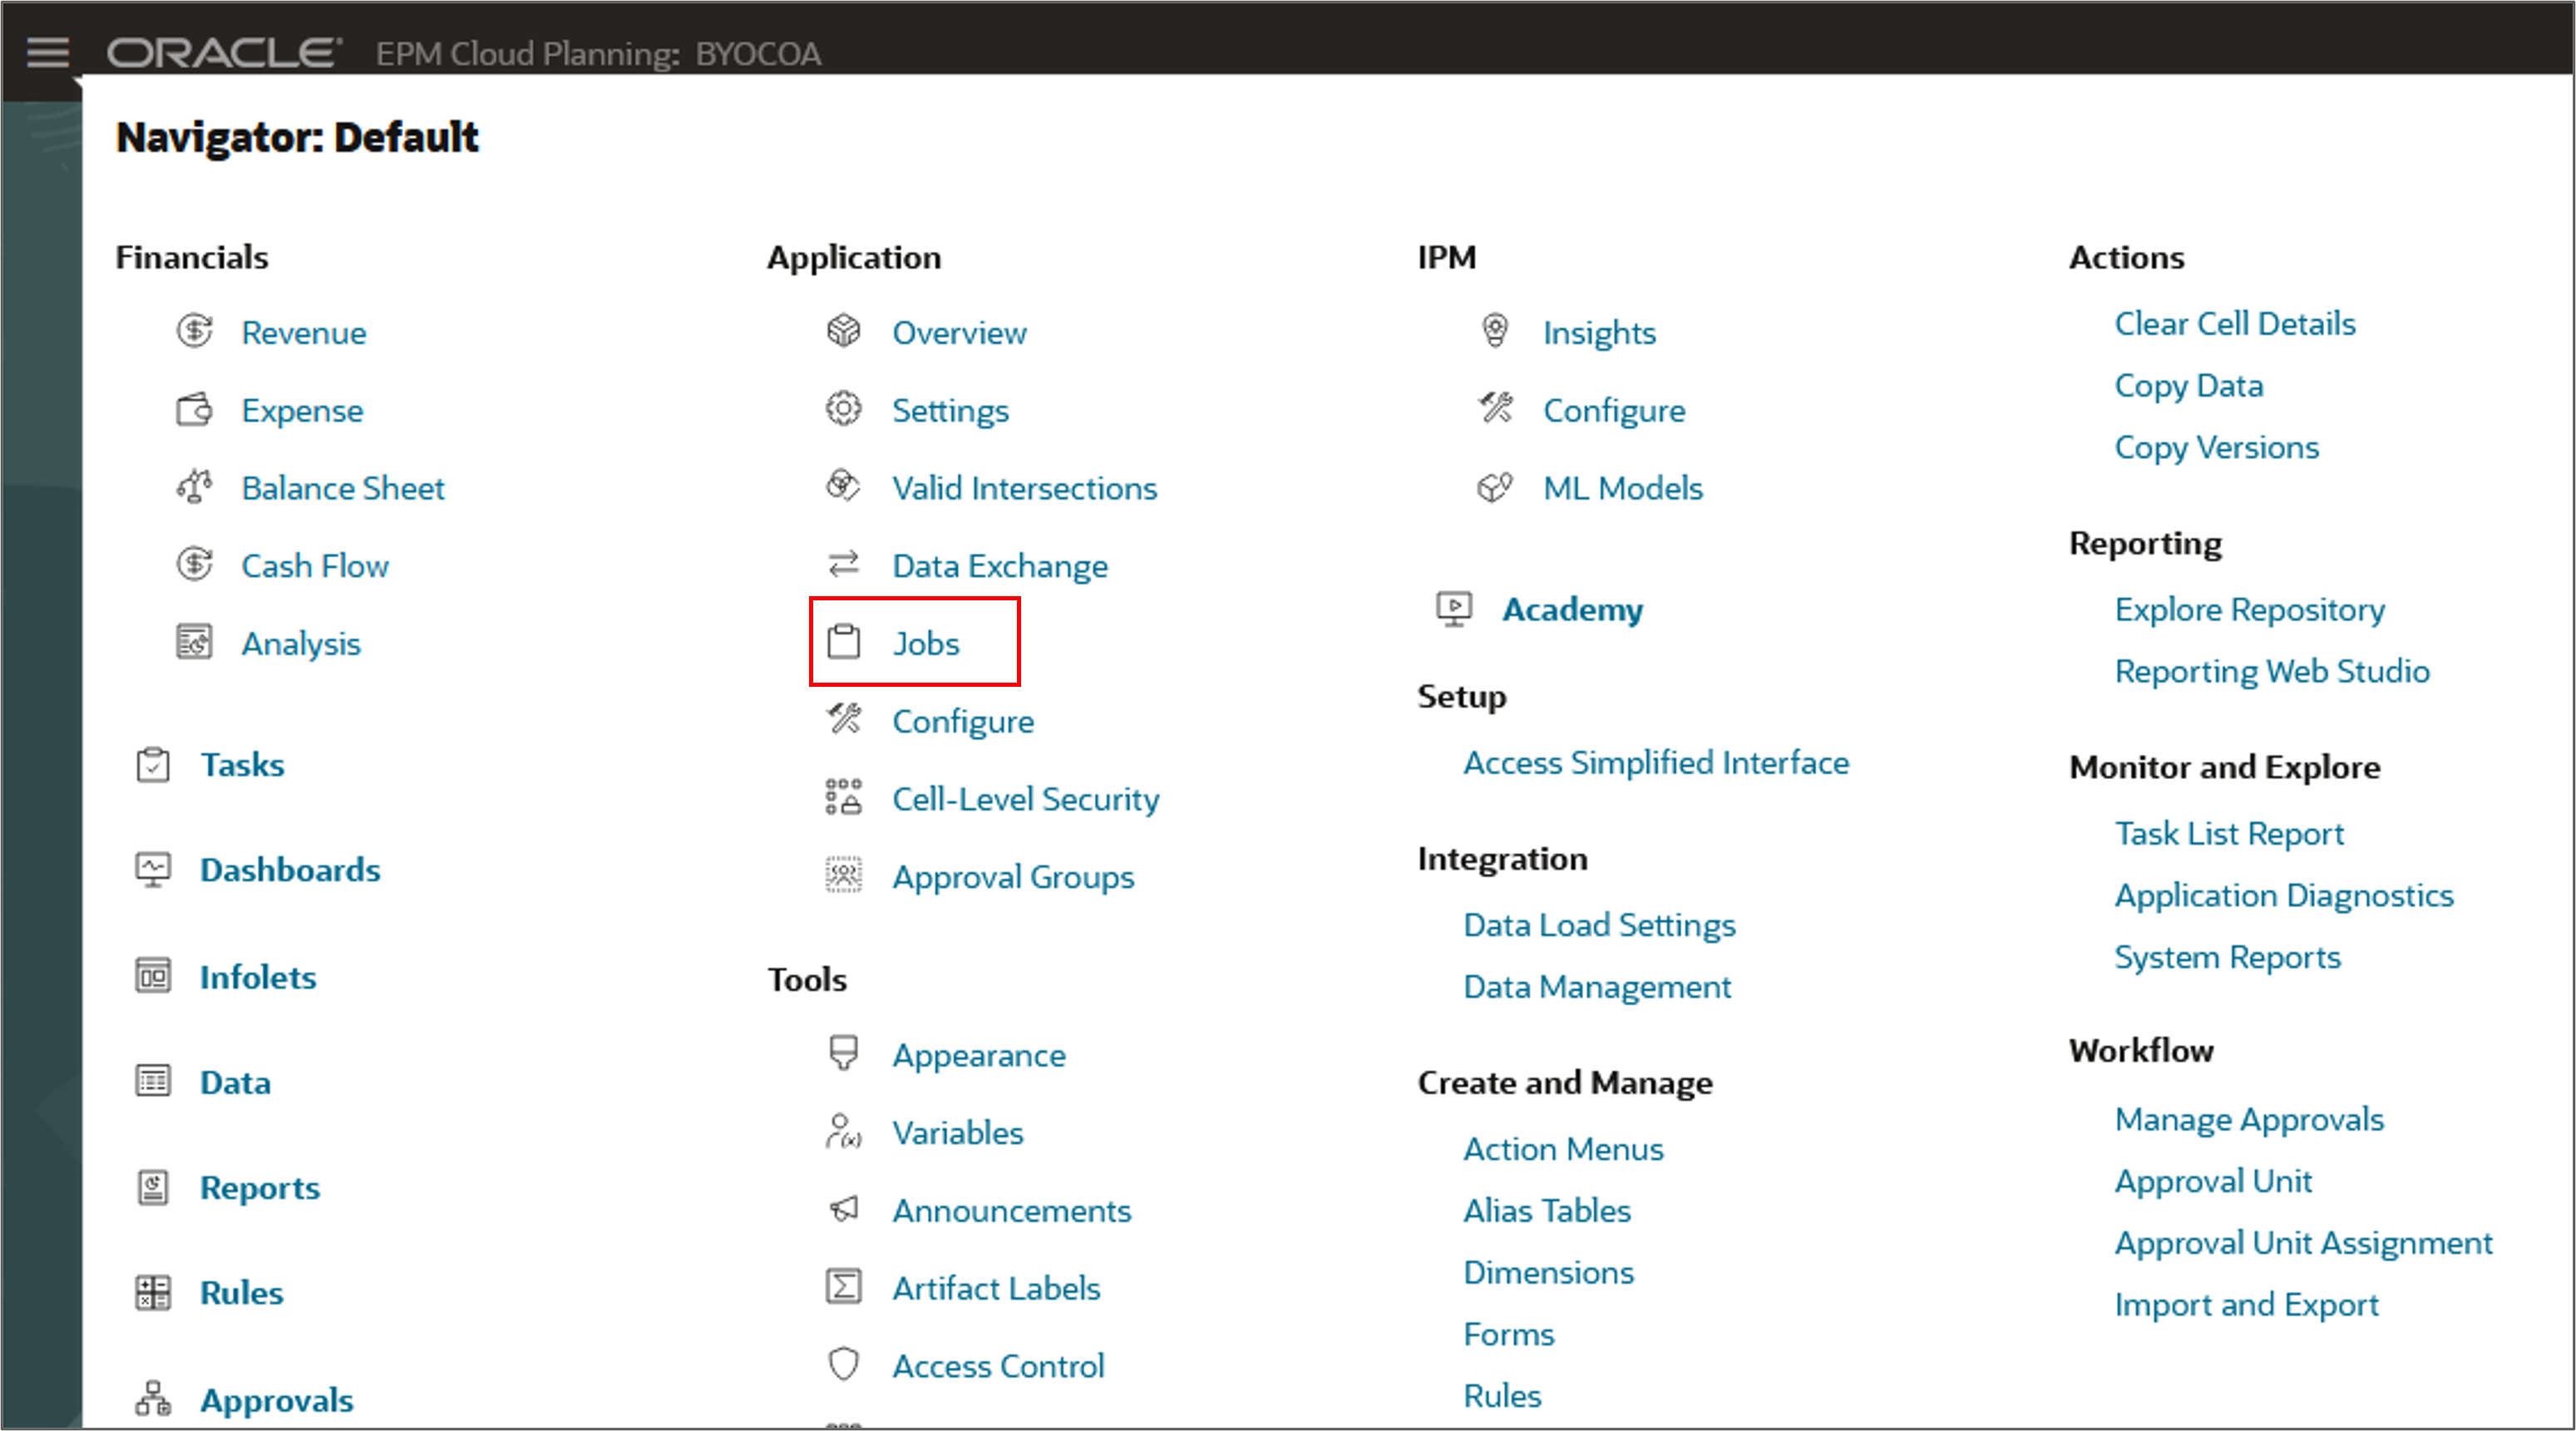Click the Approvals hierarchy icon
The height and width of the screenshot is (1431, 2576).
tap(153, 1398)
